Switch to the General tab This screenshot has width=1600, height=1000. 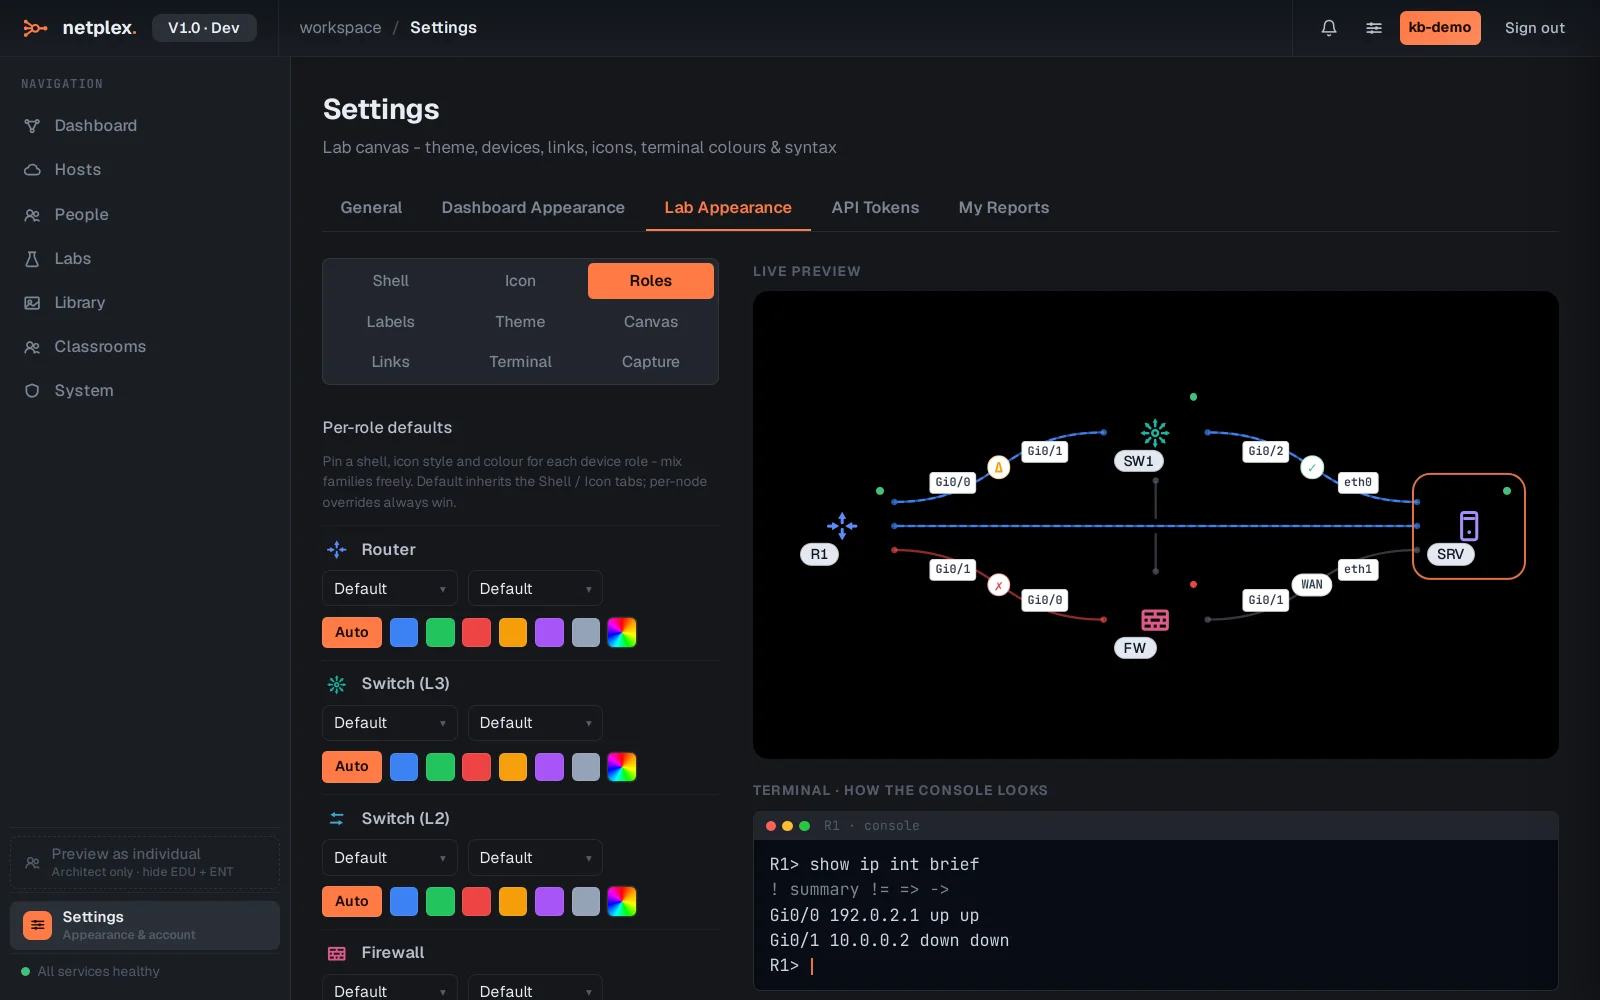click(371, 208)
